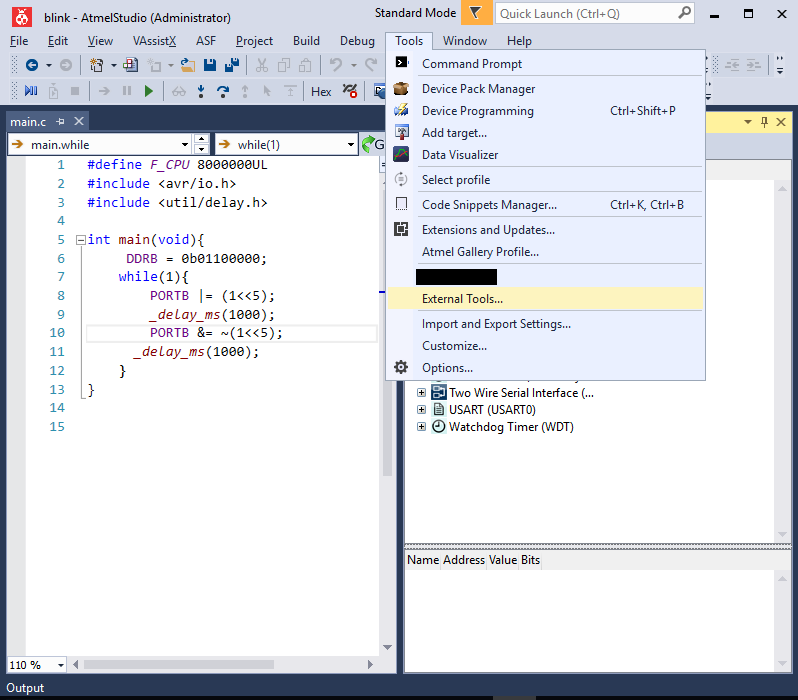Viewport: 798px width, 700px height.
Task: Click the Save All icon
Action: [232, 65]
